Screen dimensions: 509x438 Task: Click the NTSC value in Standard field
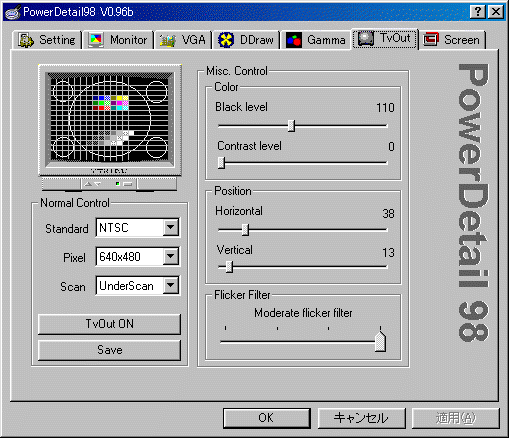pos(114,228)
